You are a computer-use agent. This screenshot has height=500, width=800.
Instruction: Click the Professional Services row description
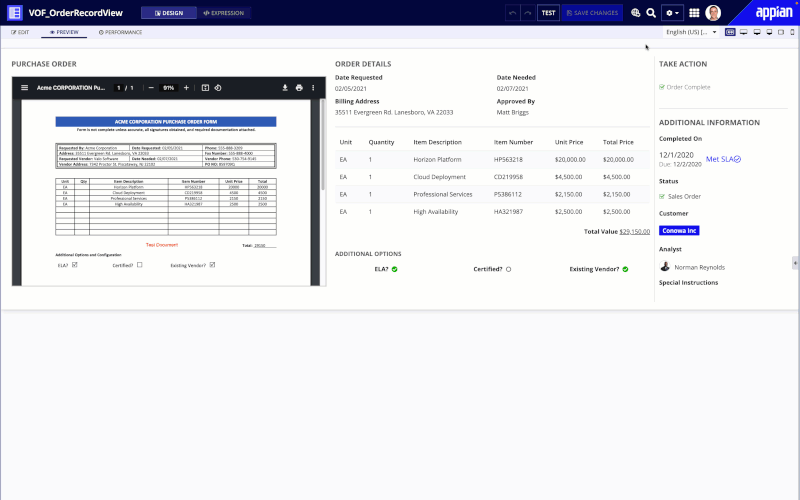[443, 194]
